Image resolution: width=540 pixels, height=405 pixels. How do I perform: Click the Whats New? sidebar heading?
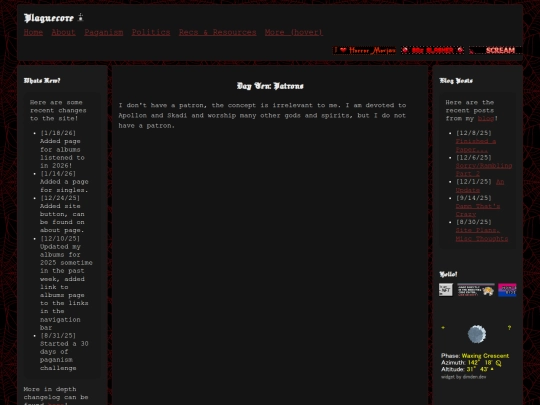tap(42, 81)
